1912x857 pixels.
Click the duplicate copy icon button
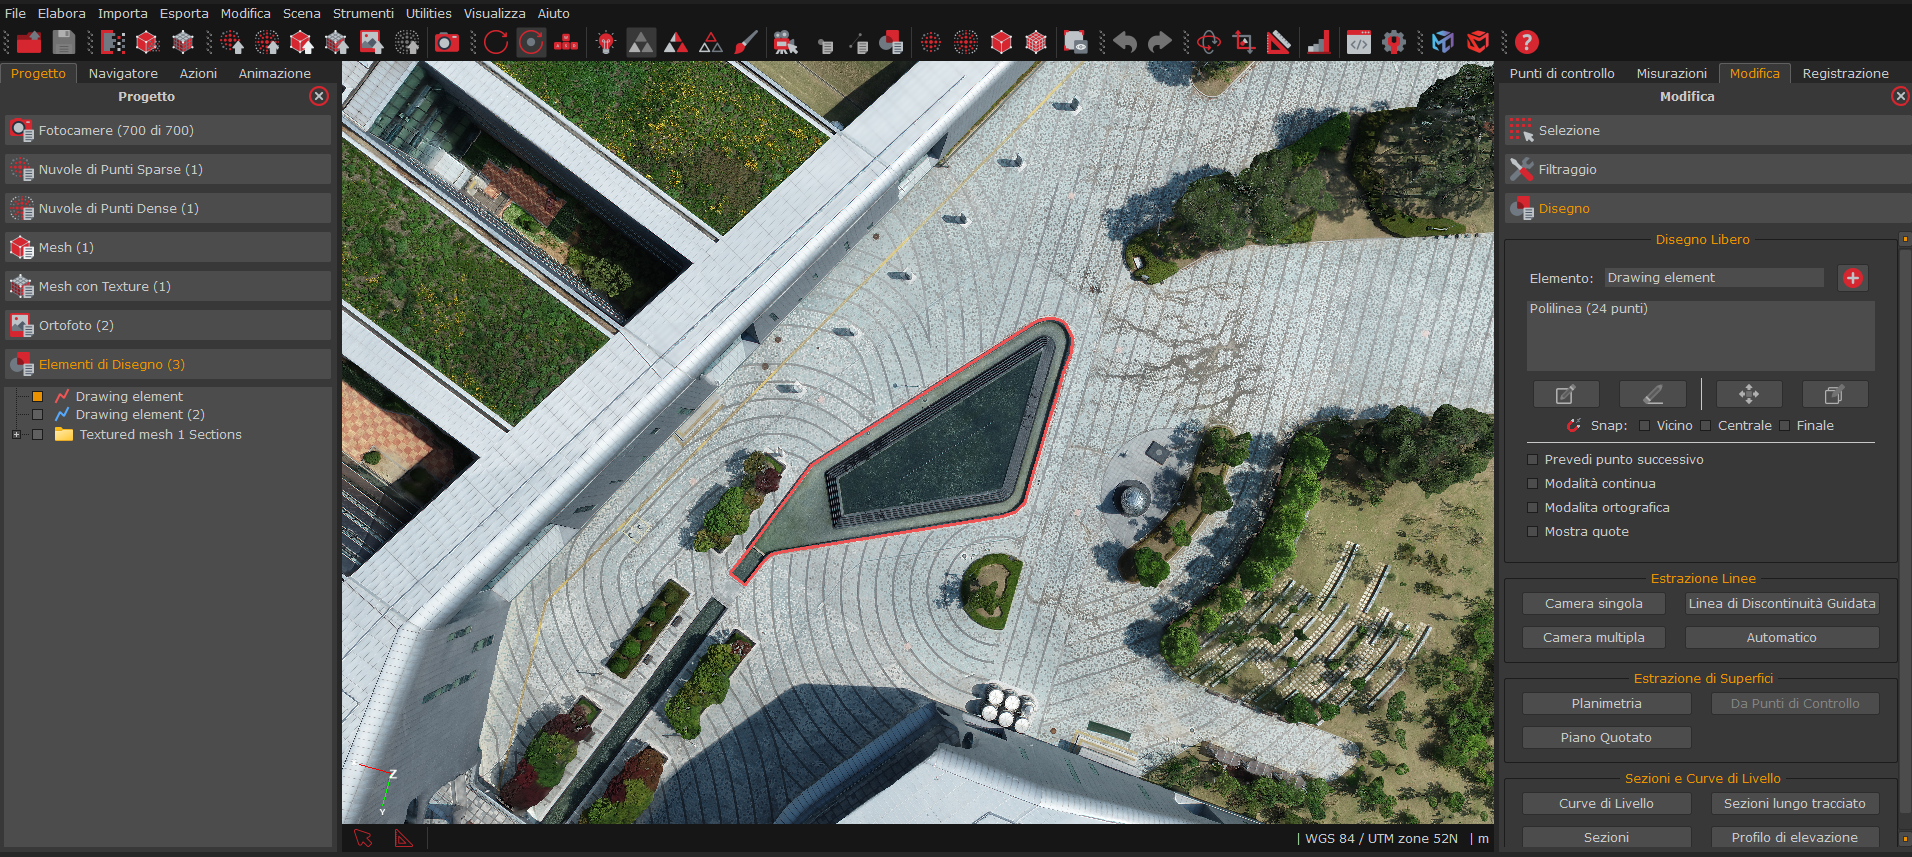1835,394
